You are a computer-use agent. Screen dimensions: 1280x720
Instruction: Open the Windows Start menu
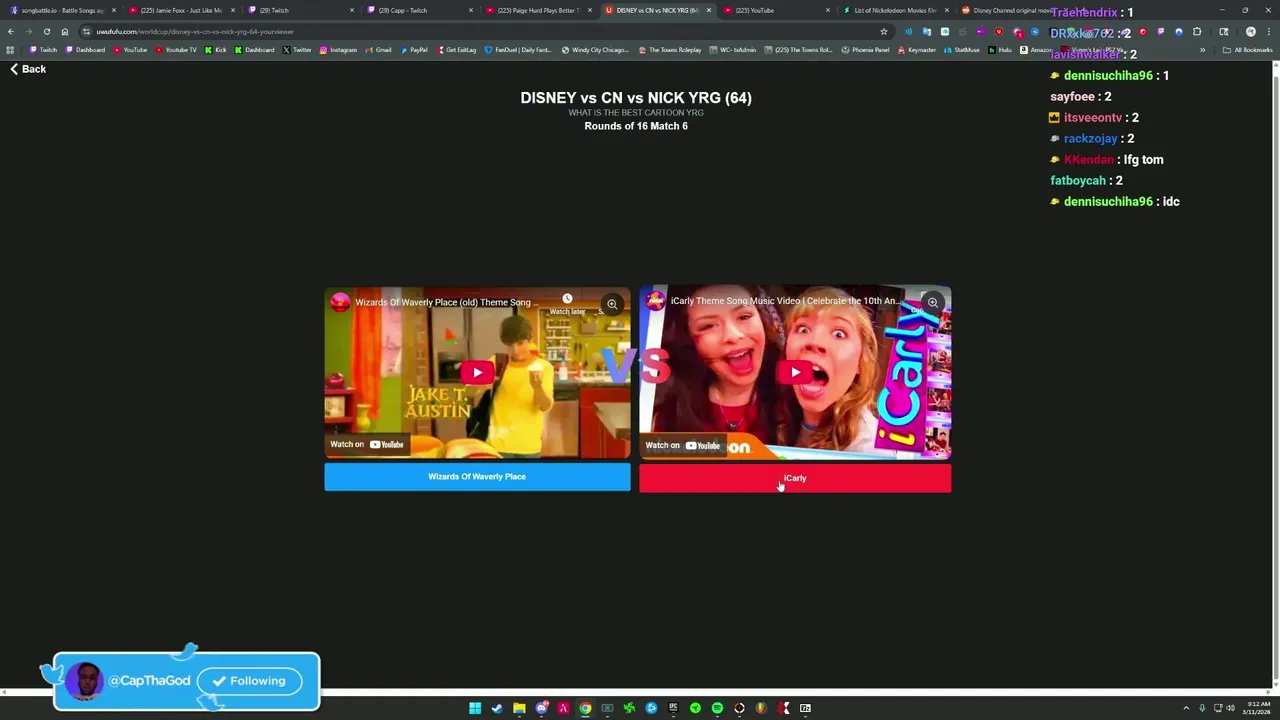(475, 708)
